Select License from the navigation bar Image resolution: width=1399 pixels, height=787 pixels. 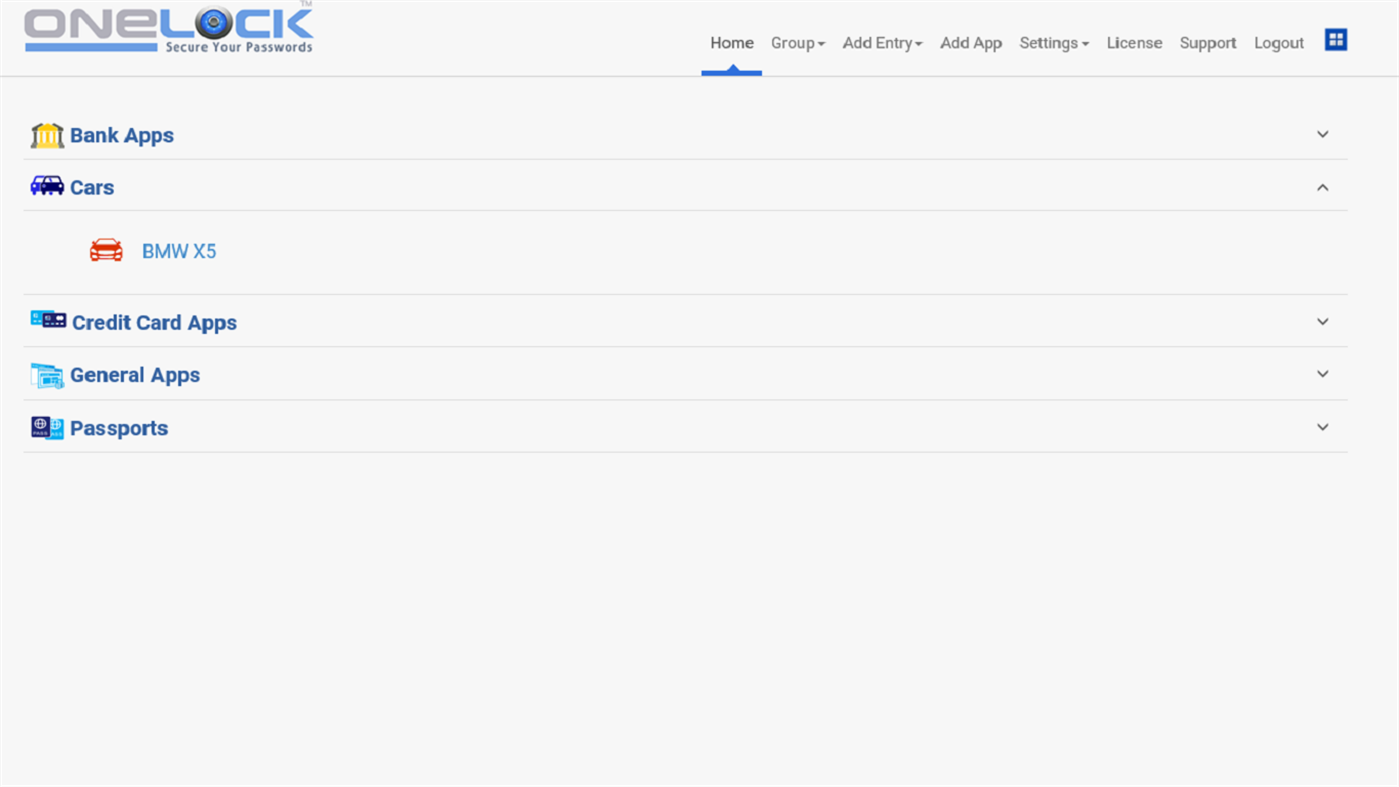[1134, 43]
